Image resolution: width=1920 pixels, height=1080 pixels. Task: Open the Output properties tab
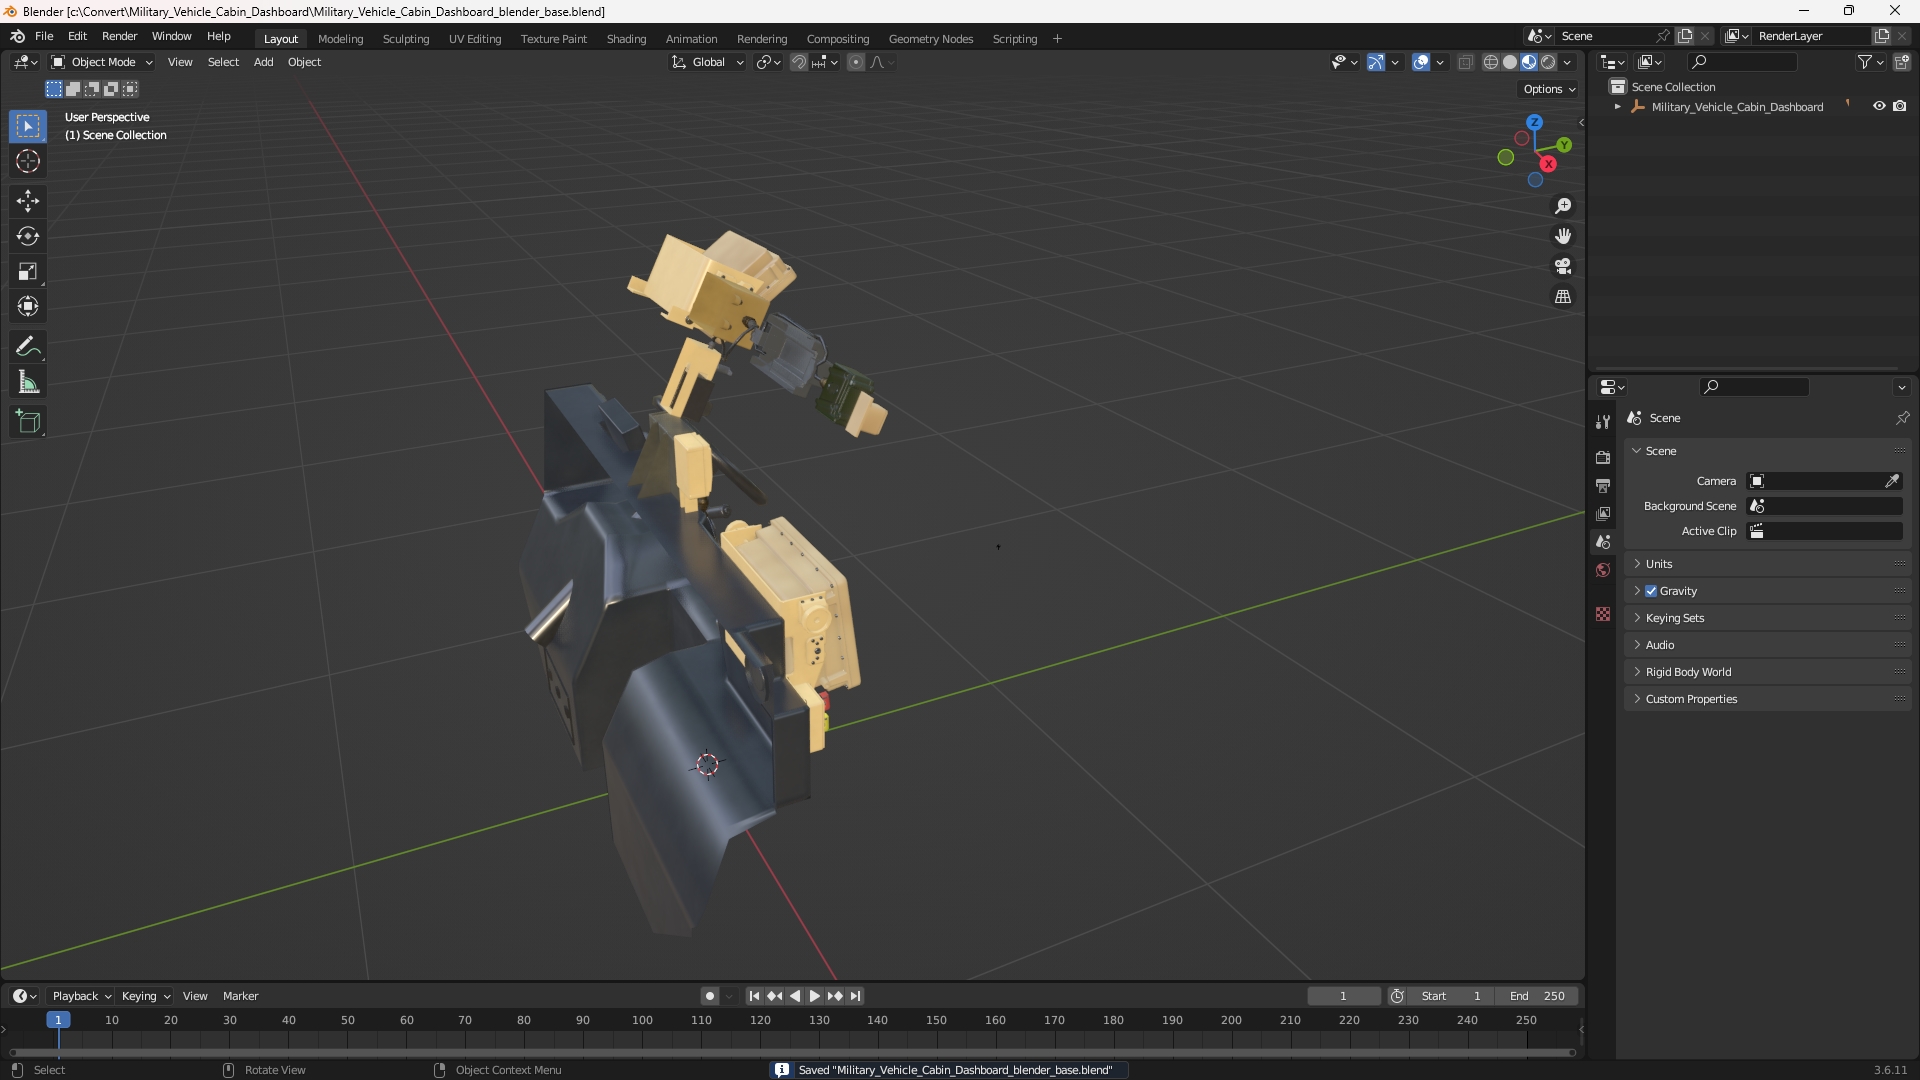point(1603,485)
